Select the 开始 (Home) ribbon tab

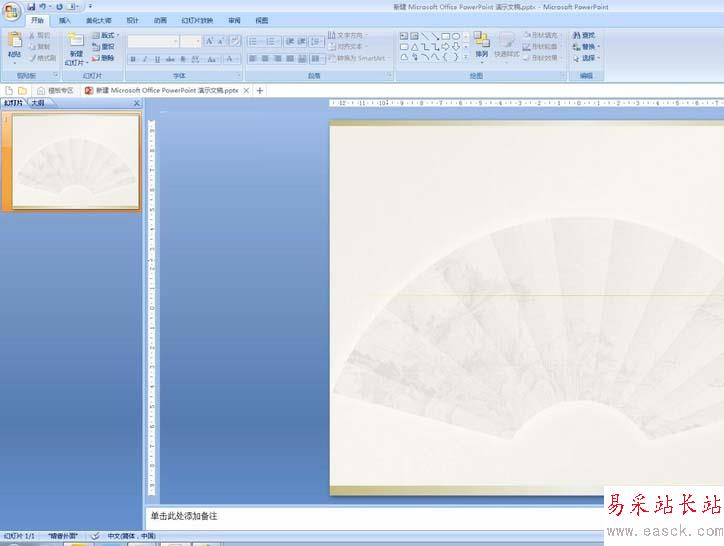coord(37,20)
